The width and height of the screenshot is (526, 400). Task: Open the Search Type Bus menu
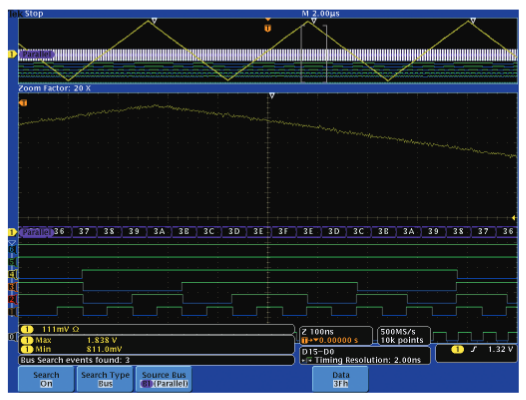[x=105, y=379]
